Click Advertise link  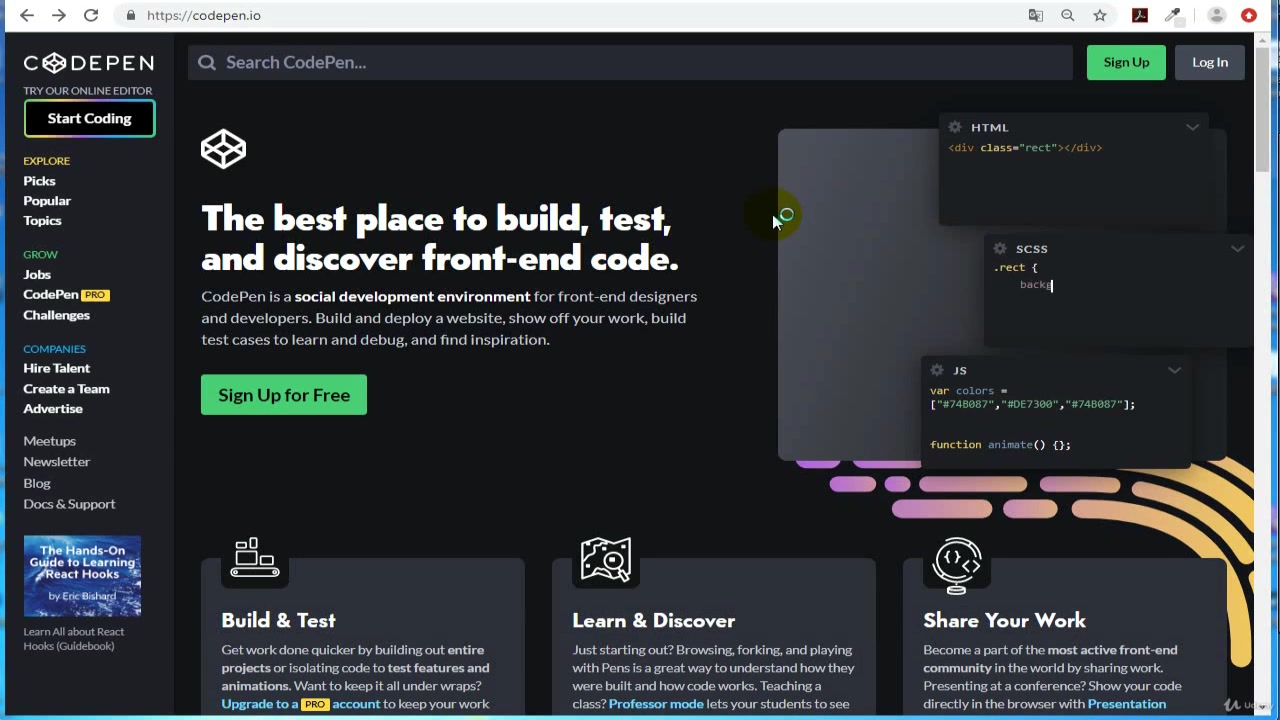pos(53,409)
